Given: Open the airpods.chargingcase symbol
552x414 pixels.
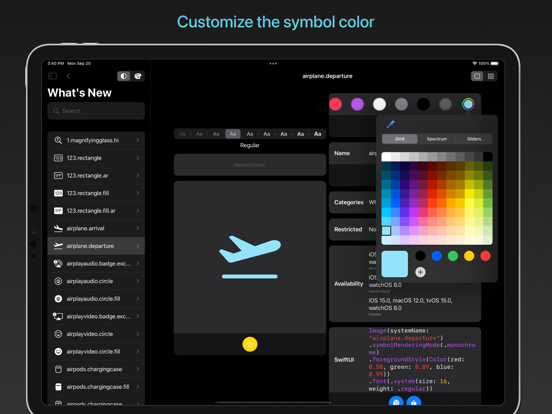Looking at the screenshot, I should tap(96, 369).
